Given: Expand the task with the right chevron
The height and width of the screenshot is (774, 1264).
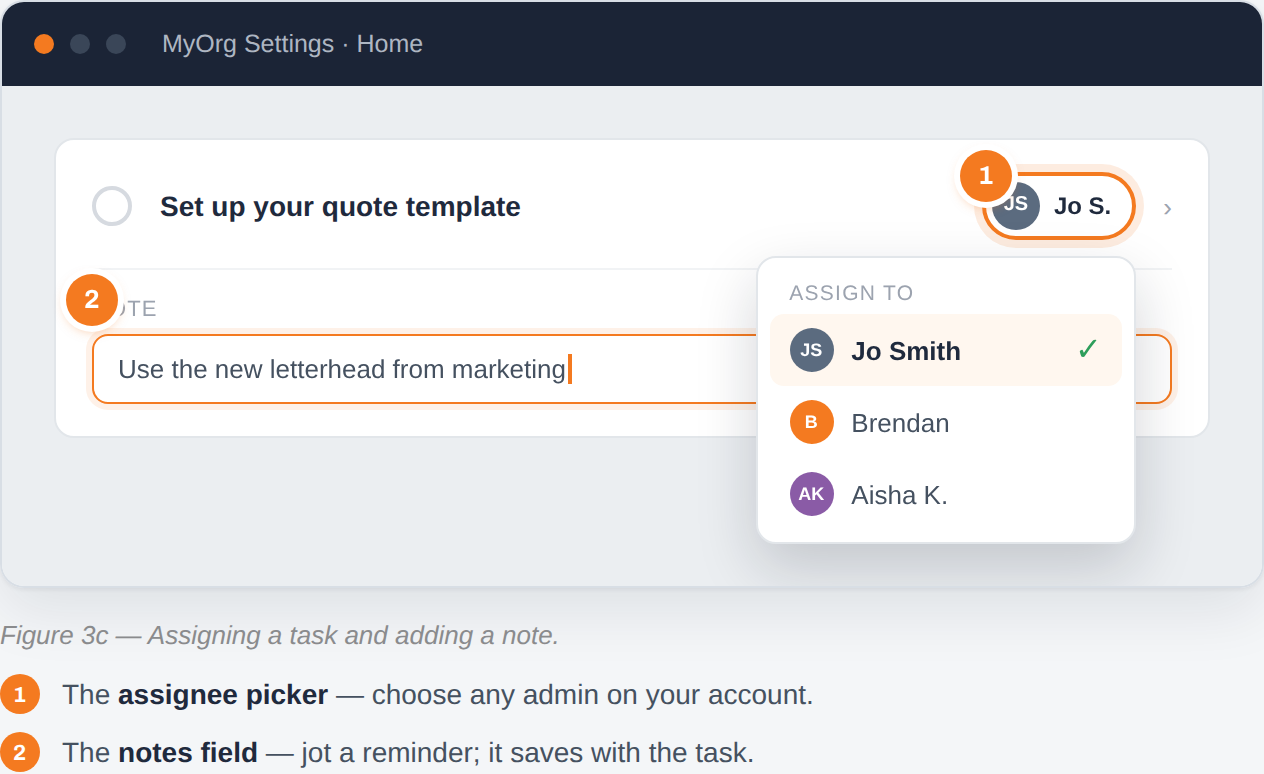Looking at the screenshot, I should (x=1167, y=209).
